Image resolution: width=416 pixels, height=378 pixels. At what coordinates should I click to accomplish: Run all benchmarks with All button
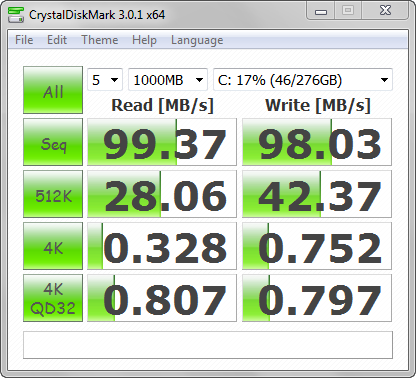[53, 90]
